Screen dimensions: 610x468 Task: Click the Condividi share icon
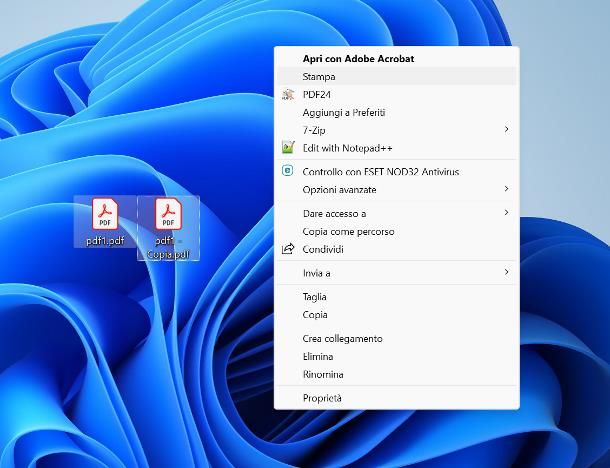(288, 249)
